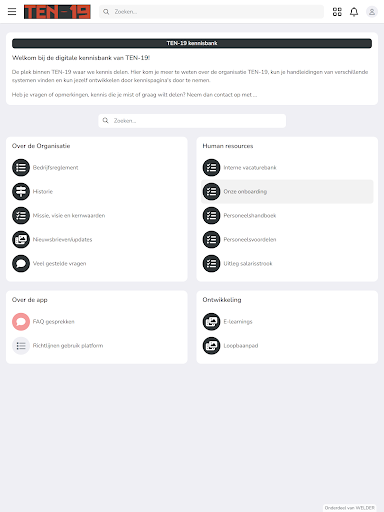Click the E-learnings images icon
384x512 pixels.
pyautogui.click(x=211, y=322)
